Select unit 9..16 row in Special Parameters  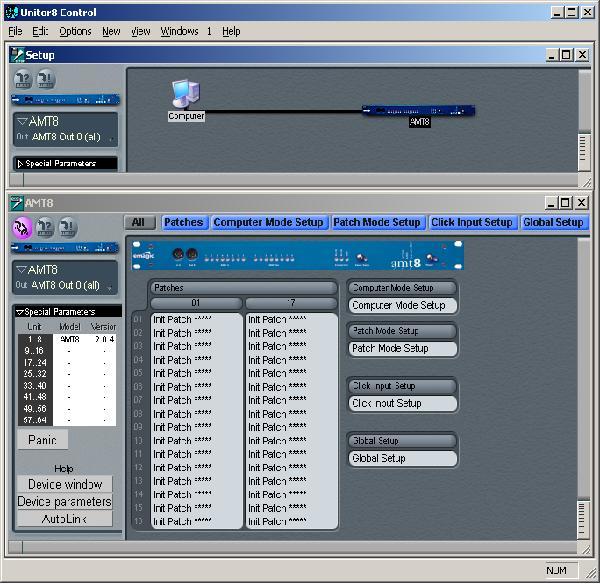coord(67,351)
